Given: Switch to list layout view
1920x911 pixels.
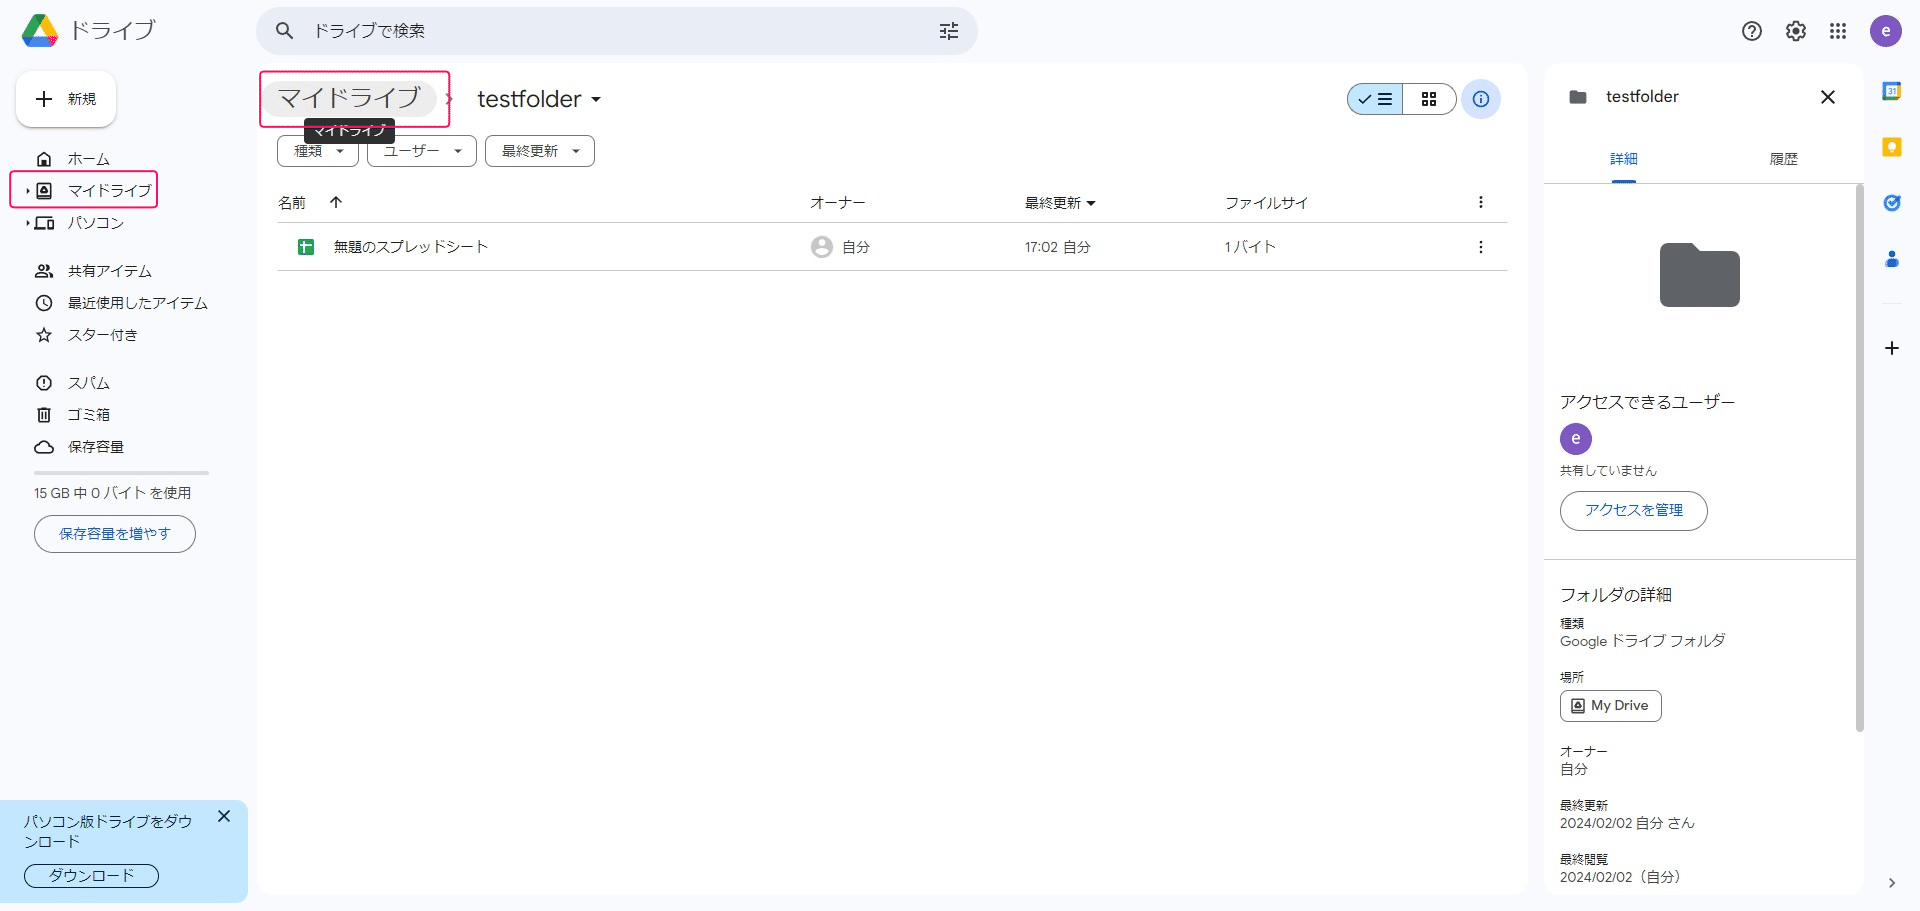Looking at the screenshot, I should point(1375,99).
